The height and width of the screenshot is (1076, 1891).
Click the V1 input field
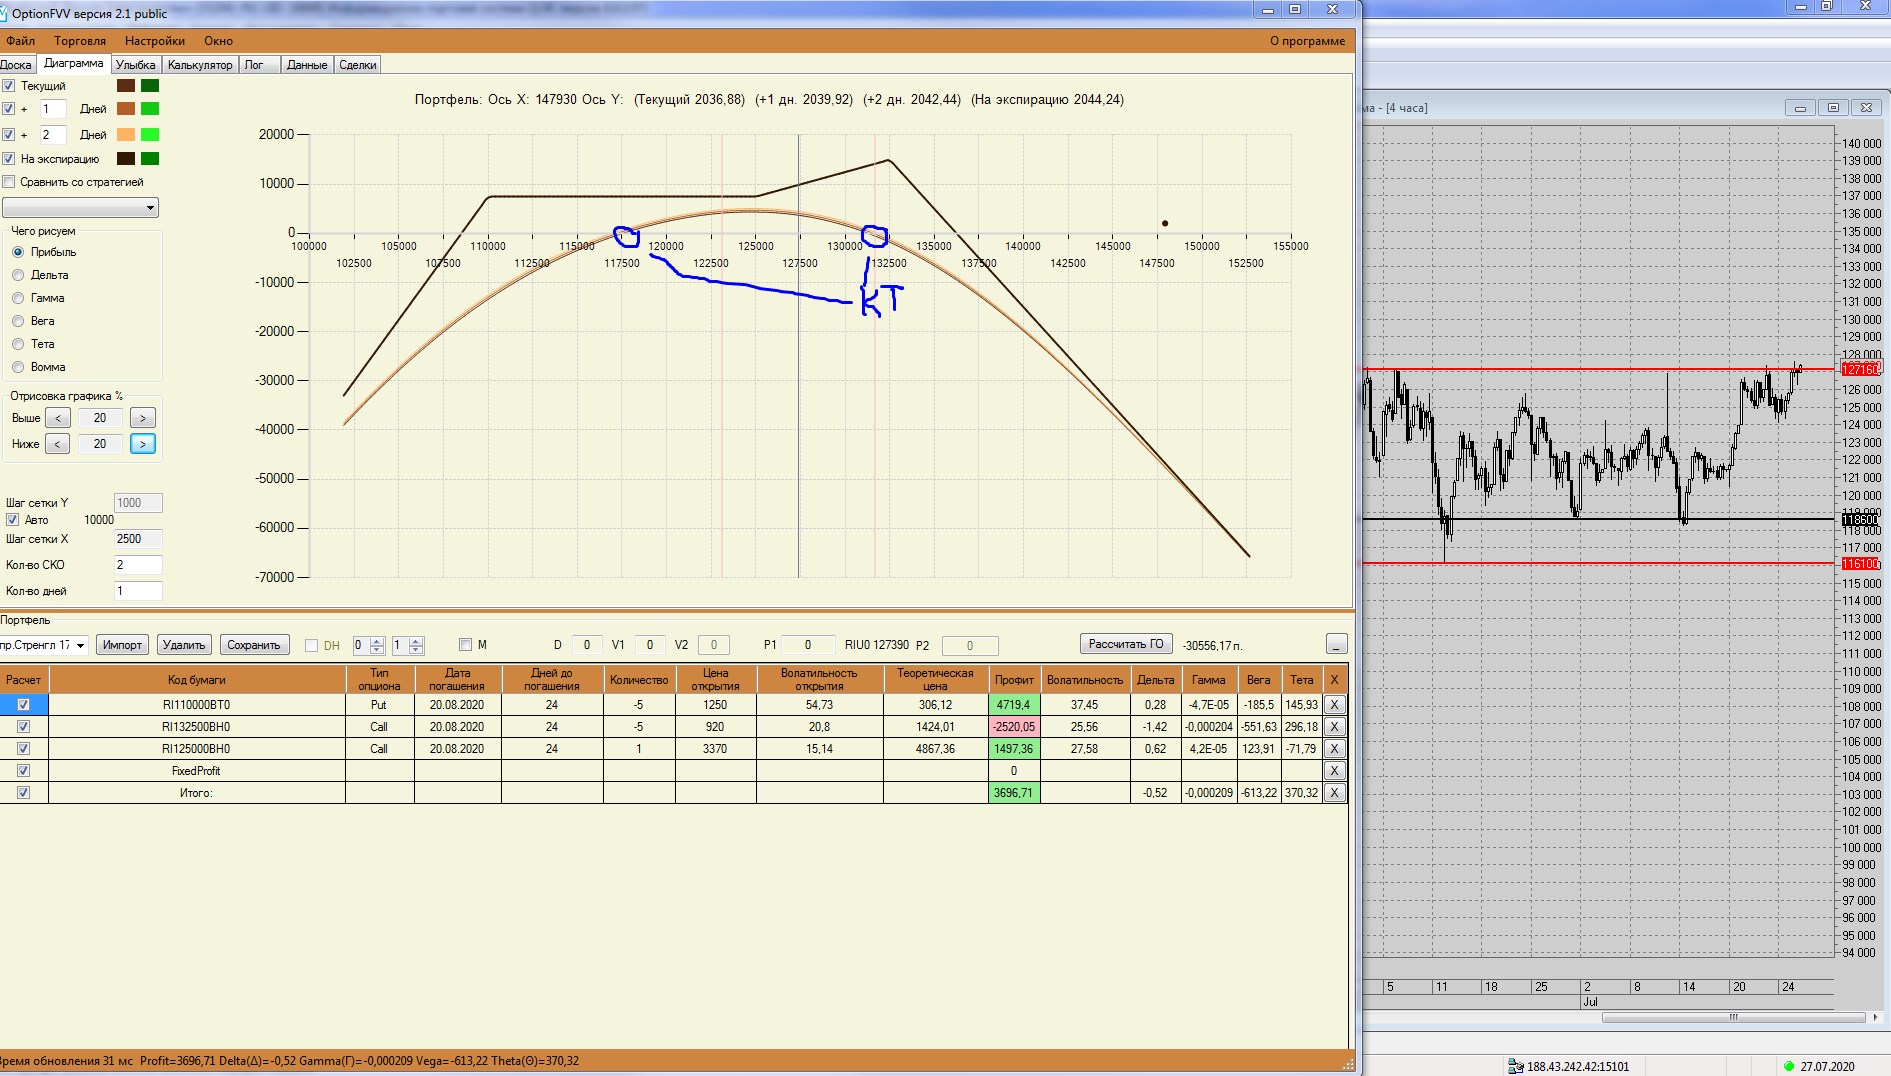(x=650, y=645)
